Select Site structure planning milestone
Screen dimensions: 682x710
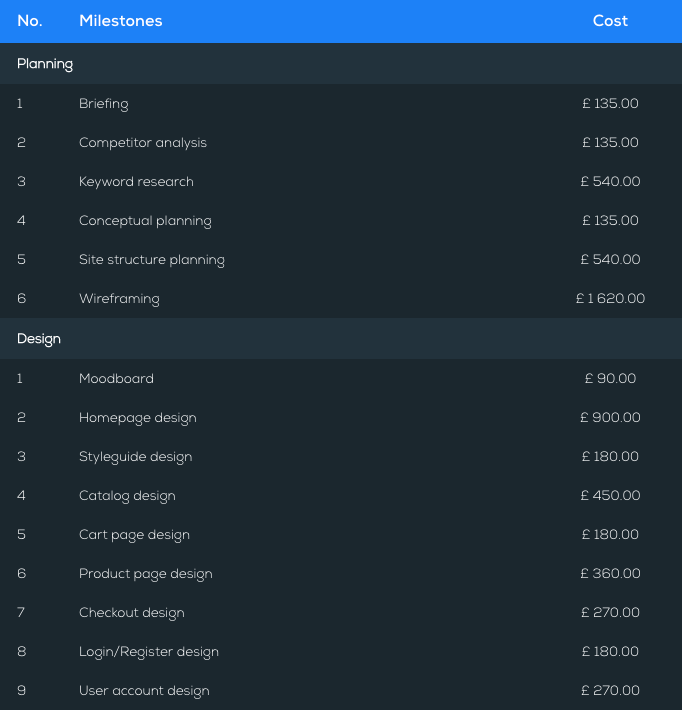152,260
